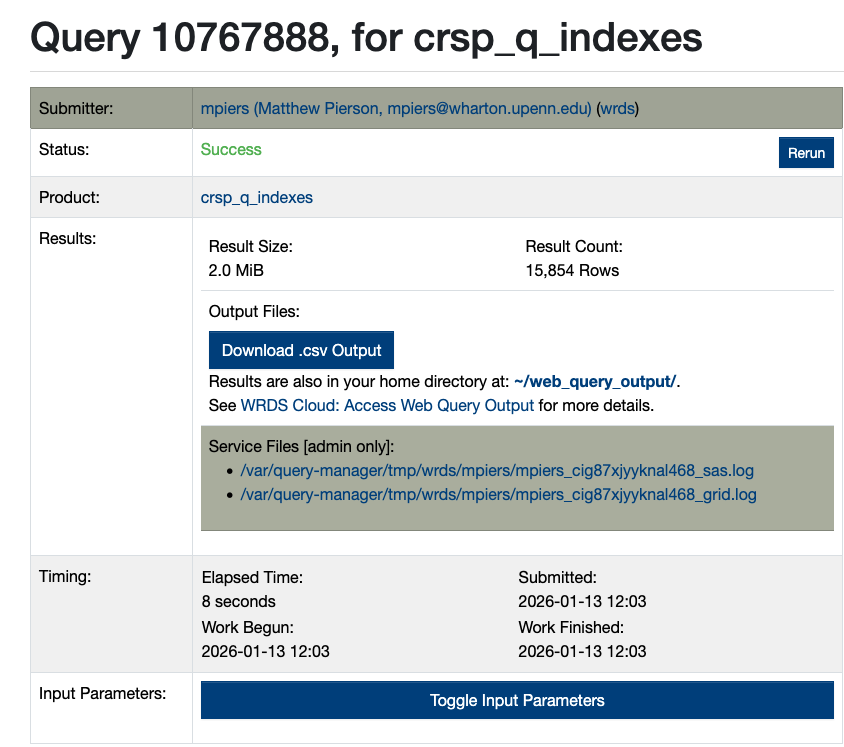Click the Submitted timestamp value

[x=582, y=601]
